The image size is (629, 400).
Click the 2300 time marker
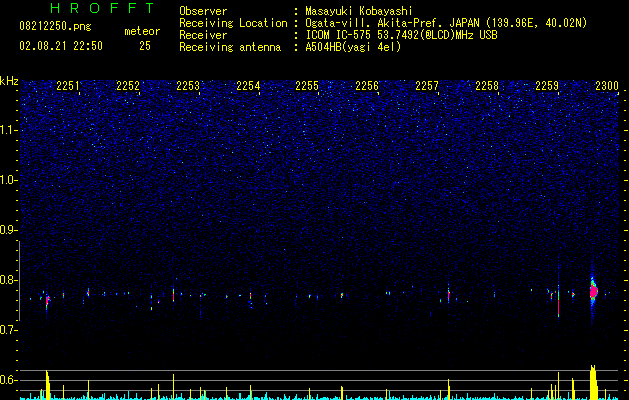coord(607,85)
